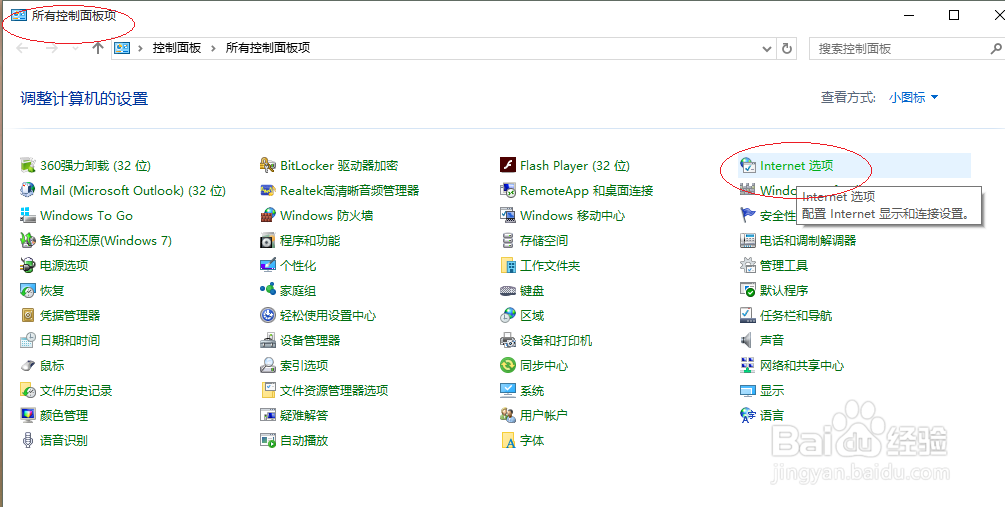Click the breadcrumb arrow after 控制面板
1005x507 pixels.
tap(214, 48)
